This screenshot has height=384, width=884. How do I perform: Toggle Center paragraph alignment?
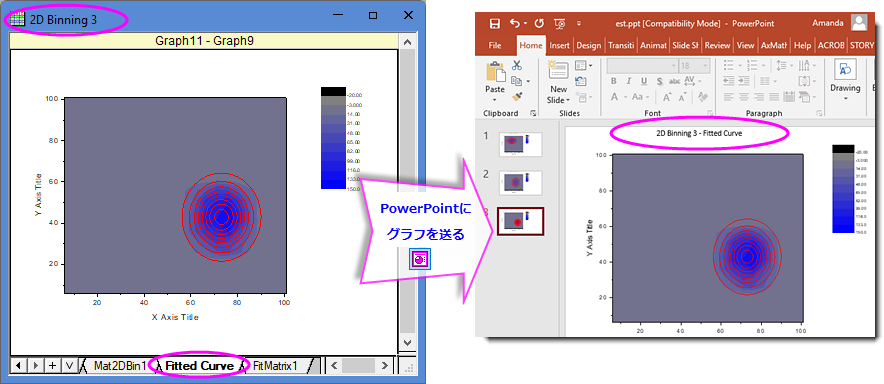tap(744, 97)
